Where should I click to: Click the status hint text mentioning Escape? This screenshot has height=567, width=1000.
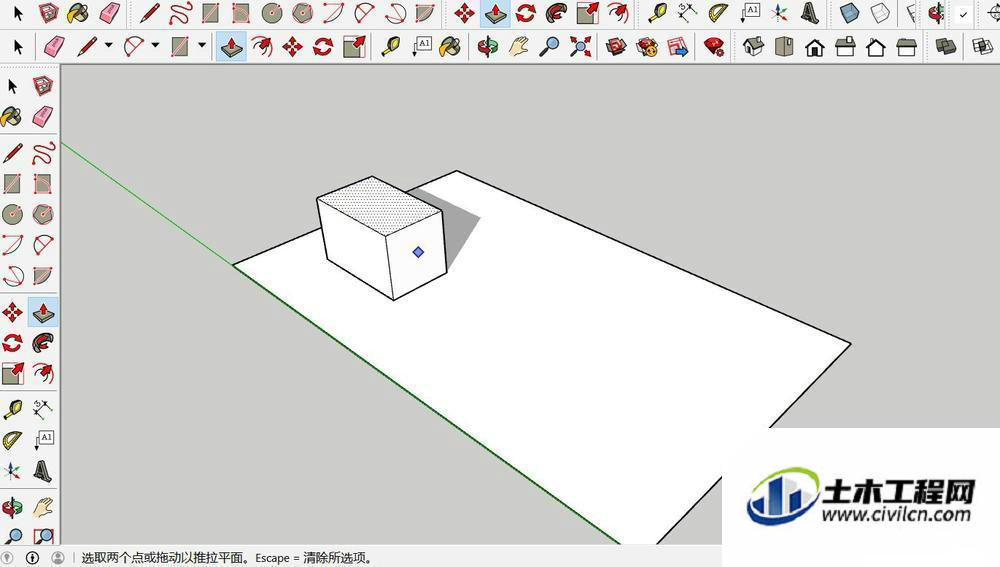226,558
